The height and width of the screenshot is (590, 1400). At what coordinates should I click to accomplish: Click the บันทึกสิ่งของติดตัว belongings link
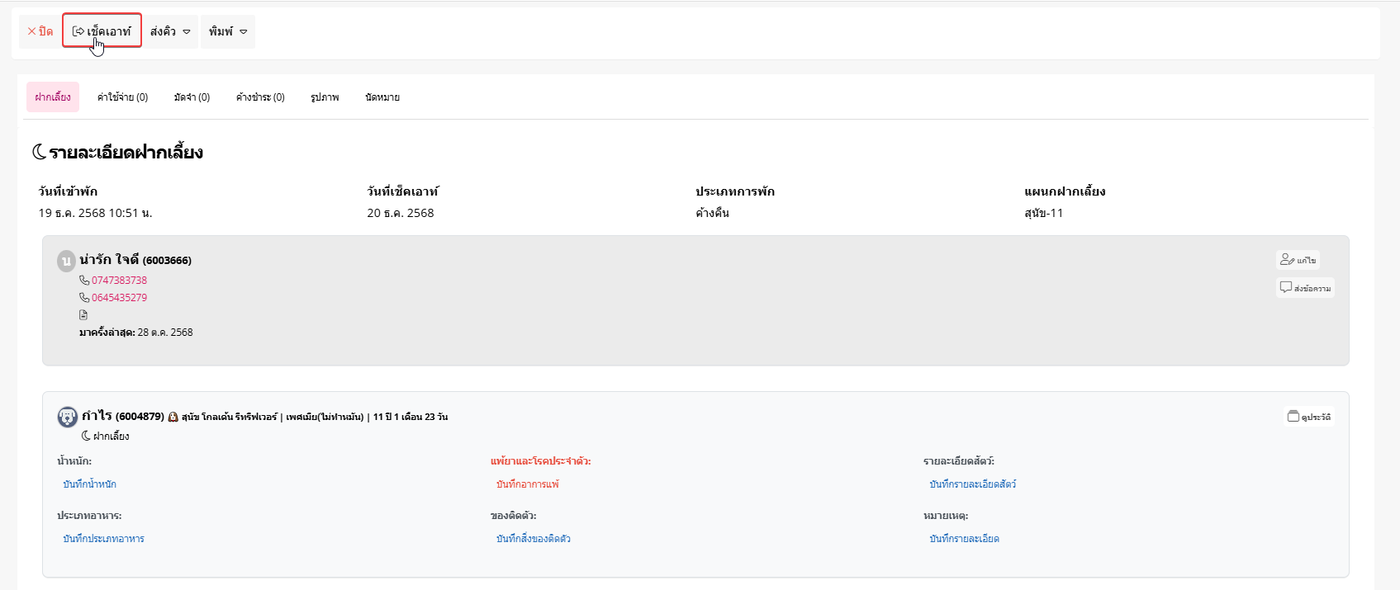tap(533, 538)
